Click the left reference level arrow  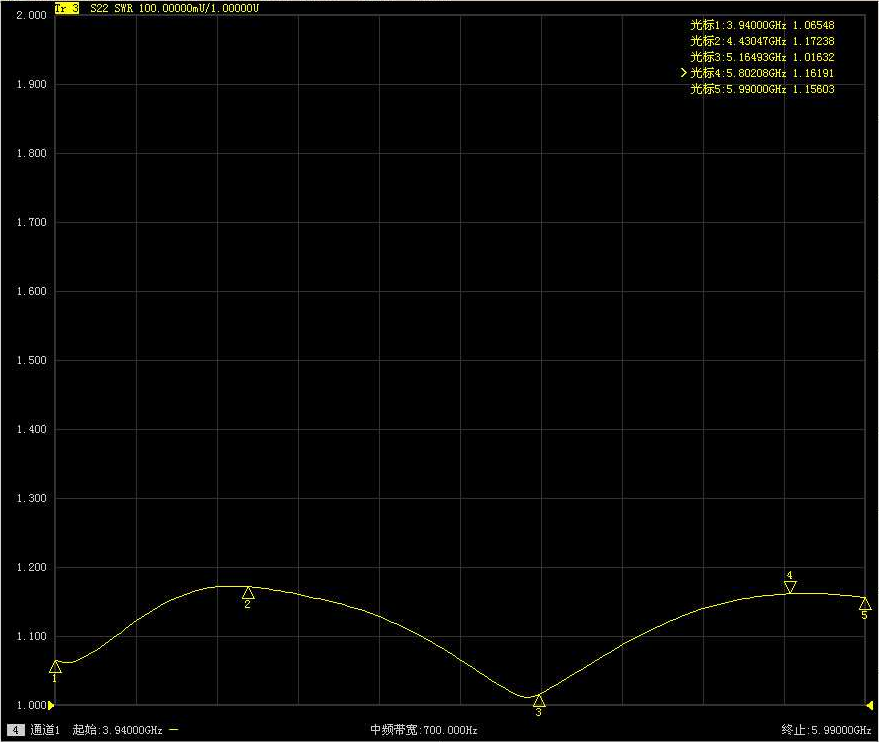(51, 706)
